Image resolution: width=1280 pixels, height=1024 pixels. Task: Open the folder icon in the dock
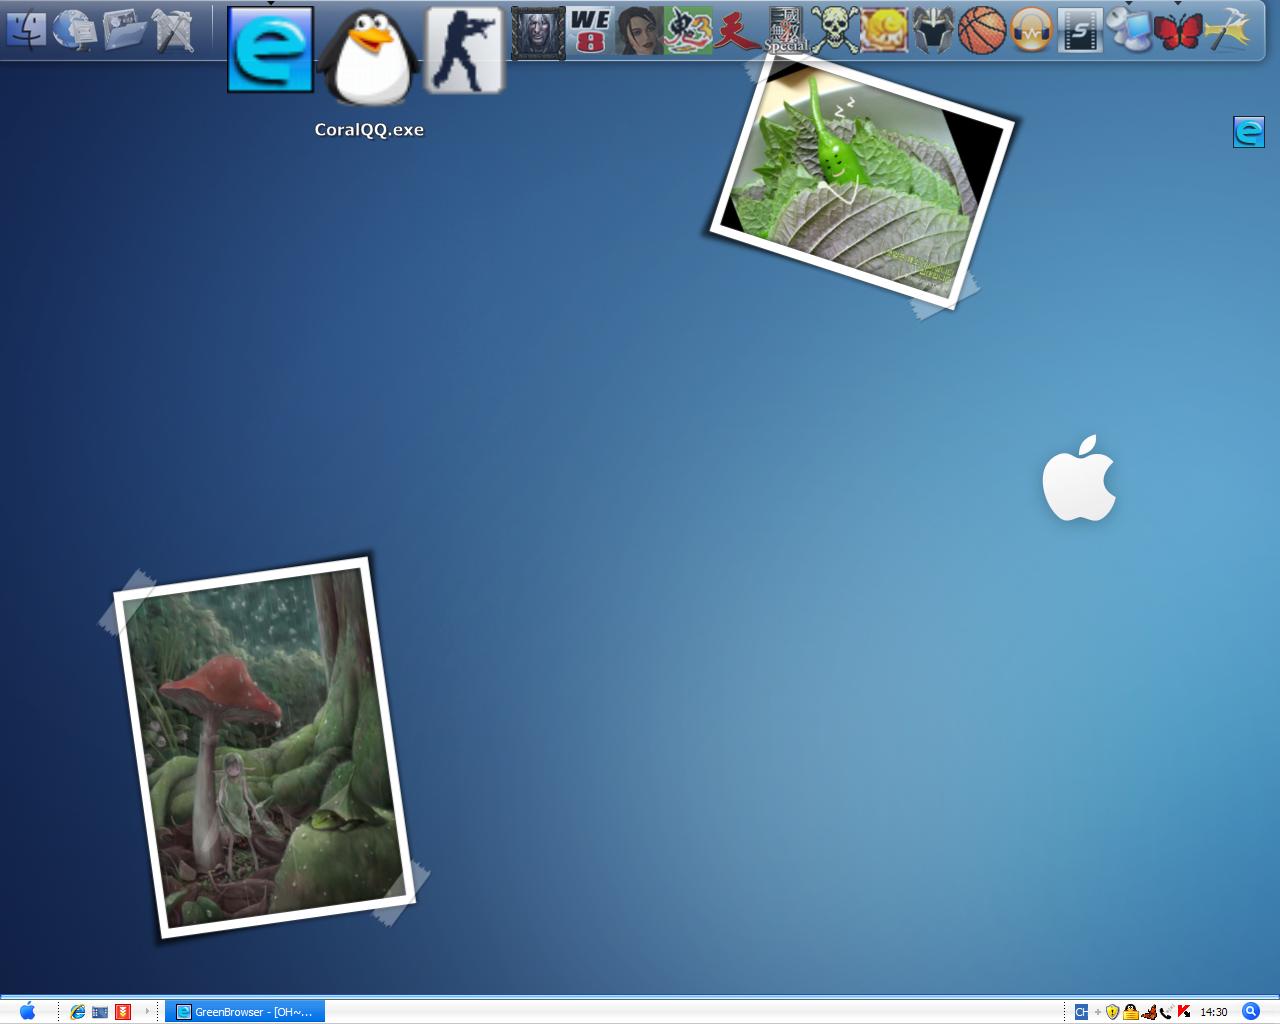pos(124,30)
